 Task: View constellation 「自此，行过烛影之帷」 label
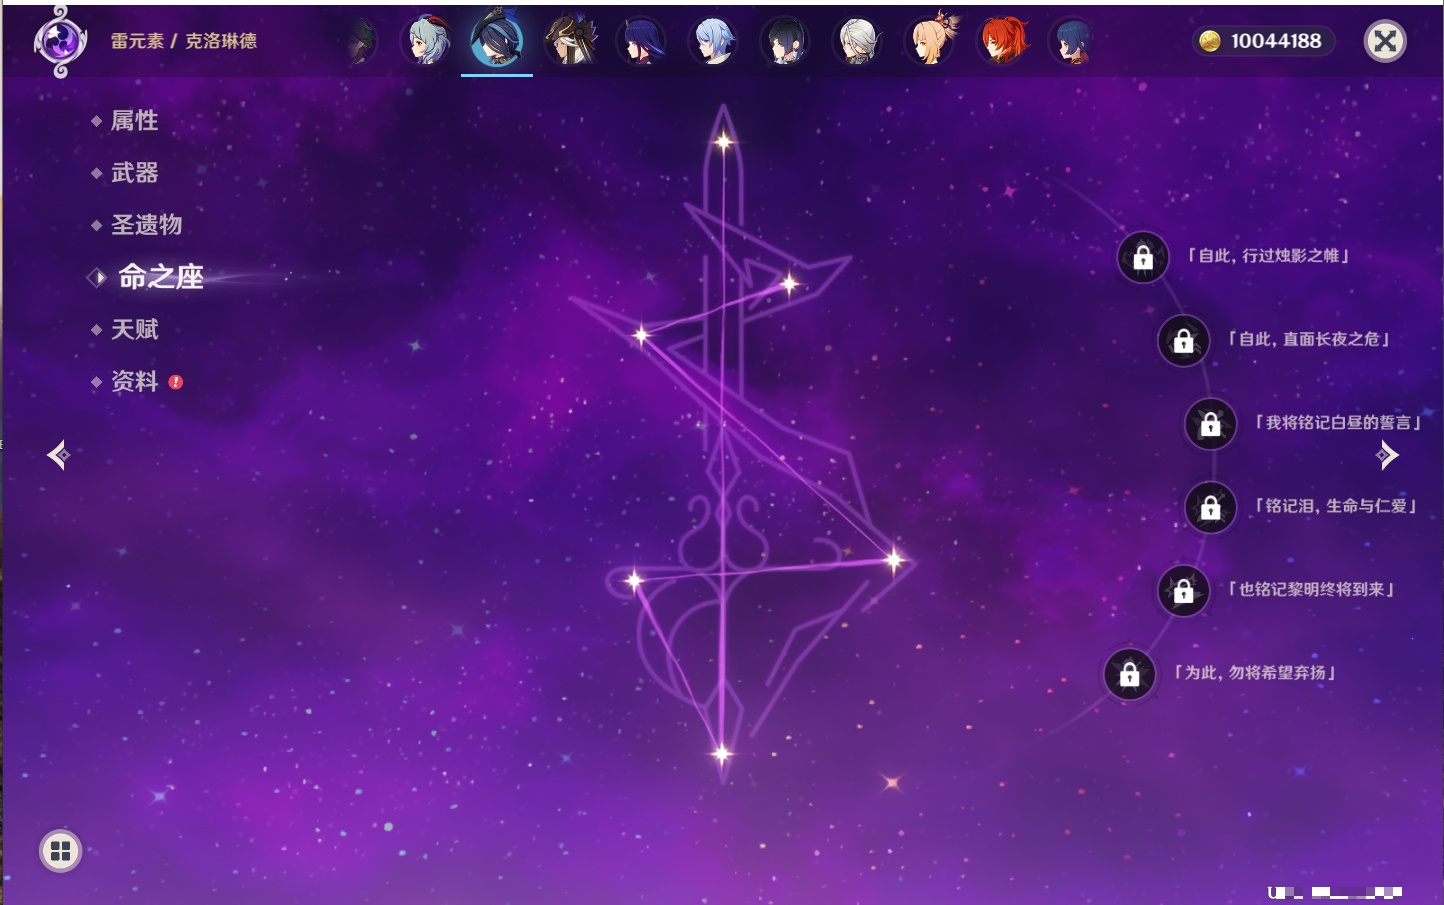coord(1268,256)
